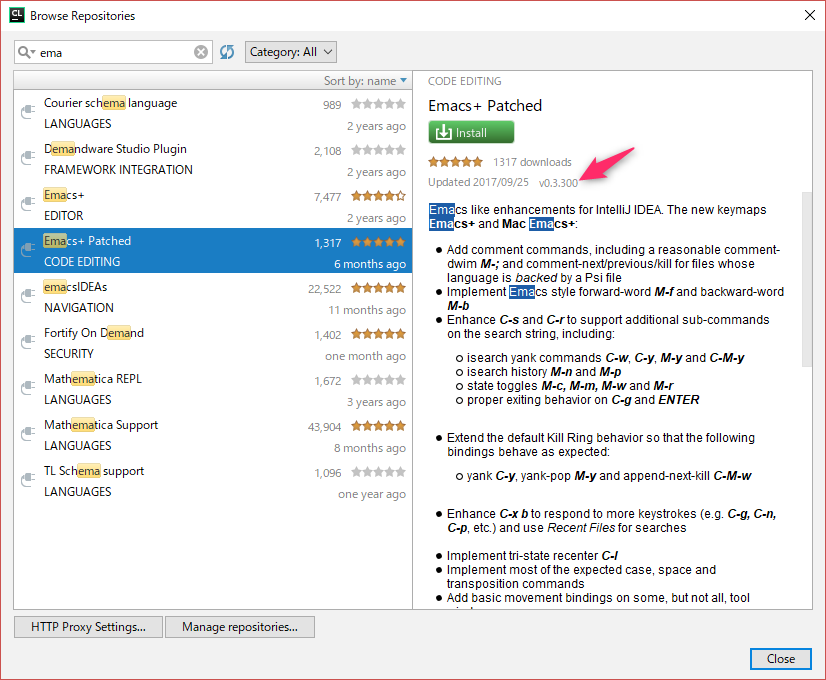Screen dimensions: 826x680
Task: Open HTTP Proxy Settings
Action: pos(88,627)
